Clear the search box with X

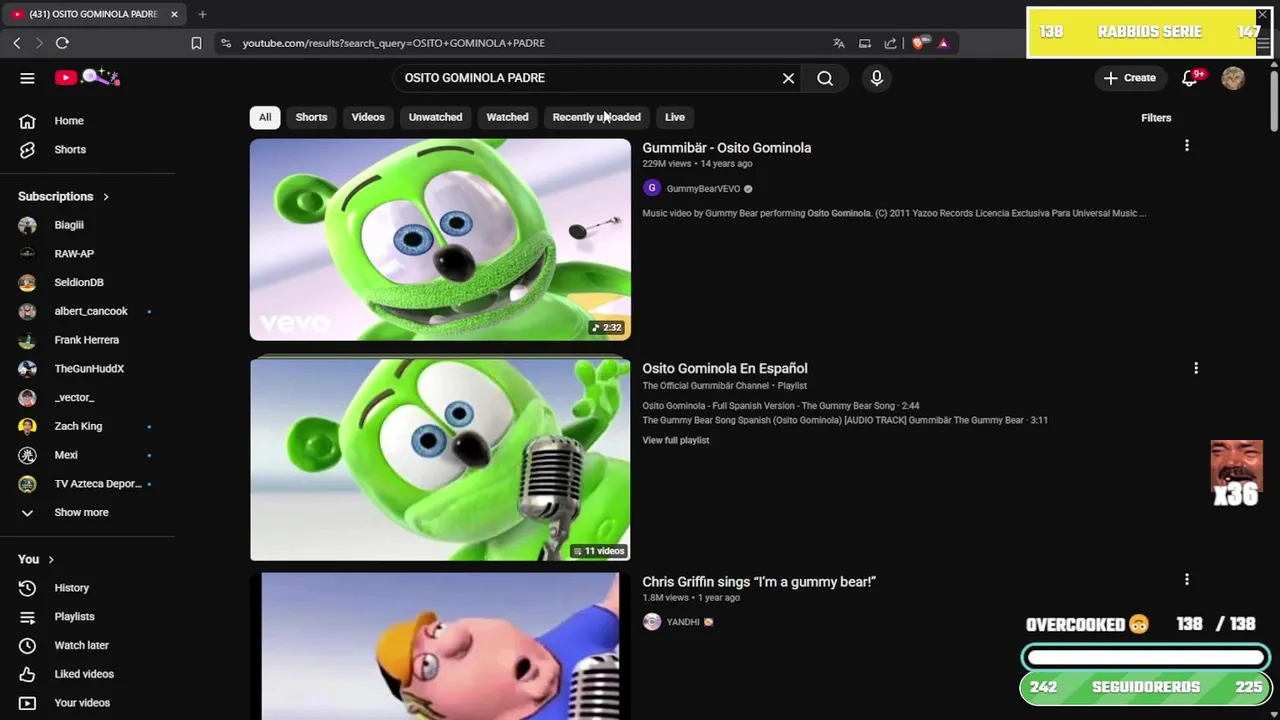[788, 78]
